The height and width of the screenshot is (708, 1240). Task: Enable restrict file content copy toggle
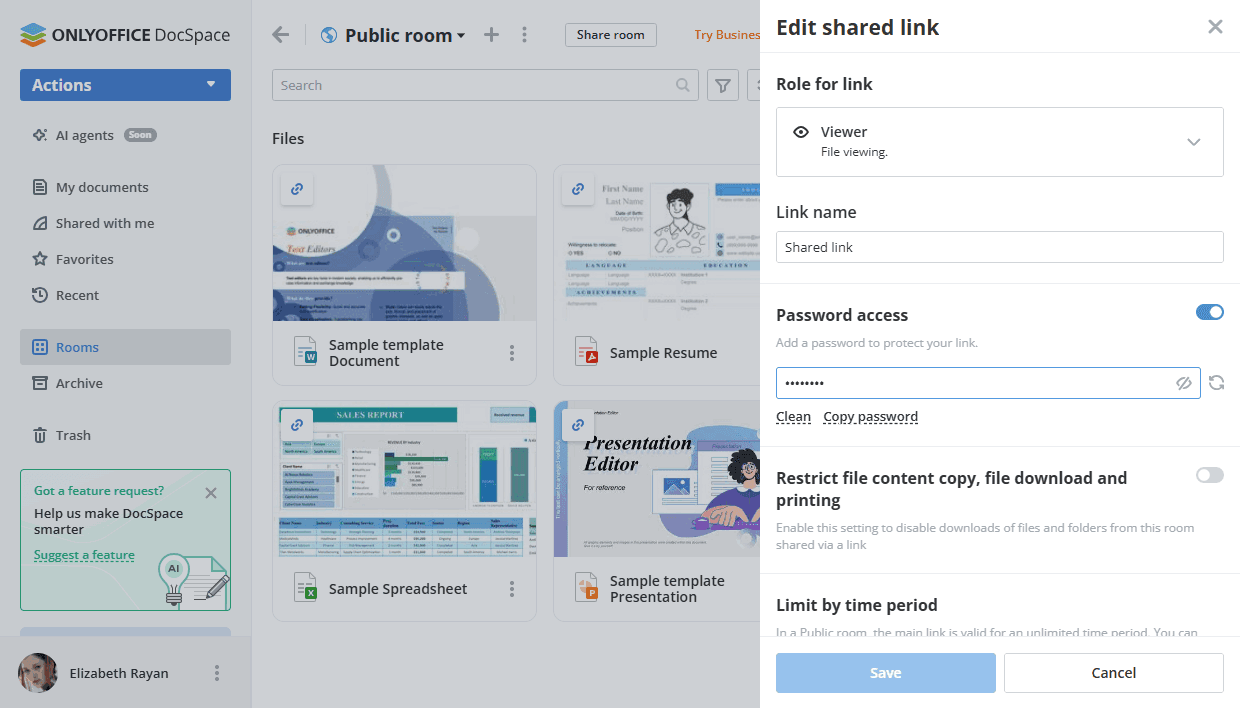(x=1209, y=475)
